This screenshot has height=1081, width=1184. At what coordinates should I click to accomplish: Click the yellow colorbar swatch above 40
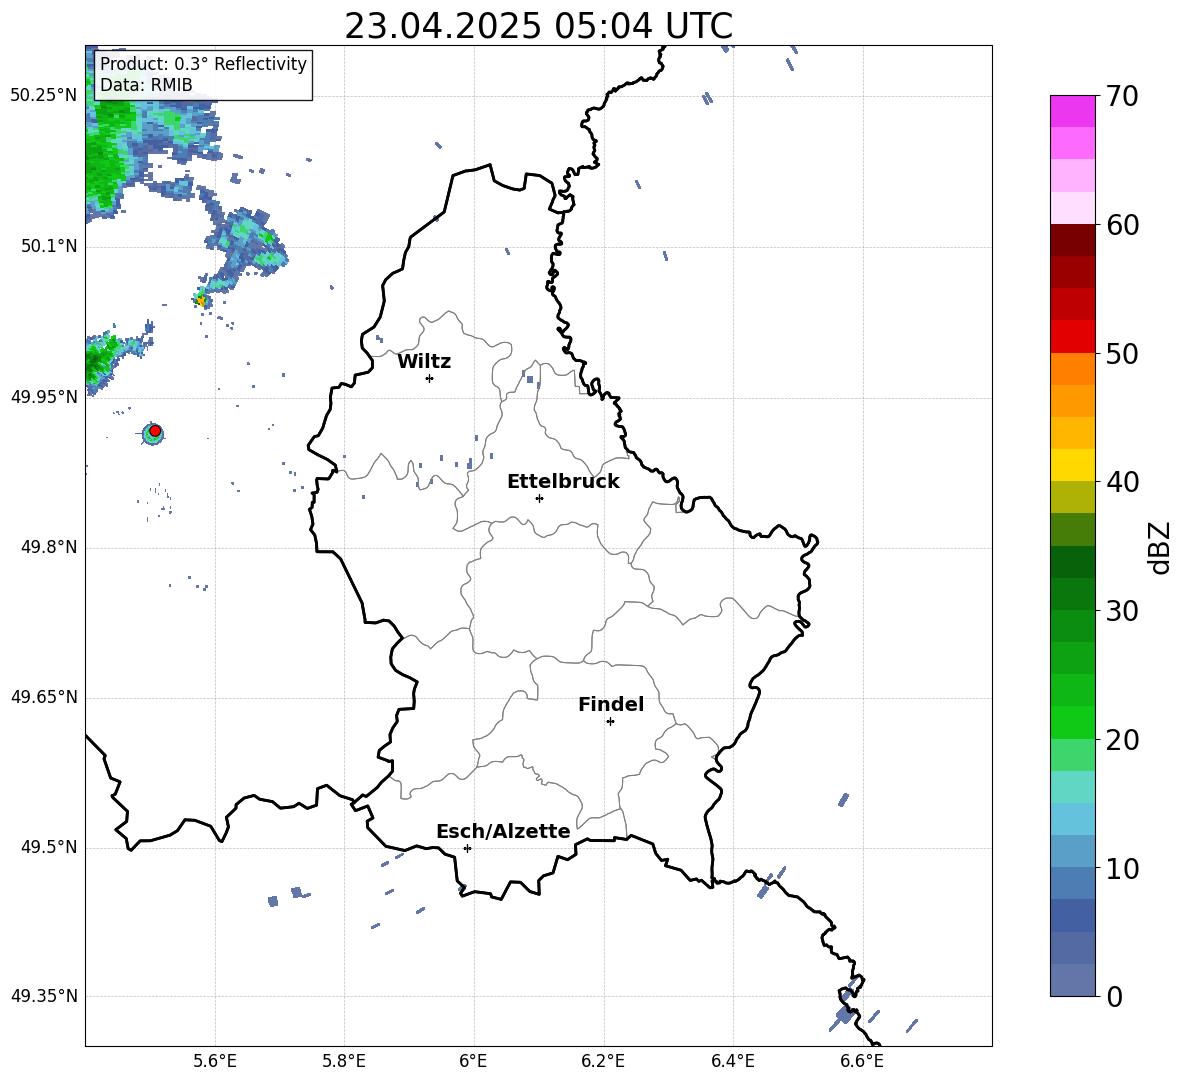[x=1072, y=465]
